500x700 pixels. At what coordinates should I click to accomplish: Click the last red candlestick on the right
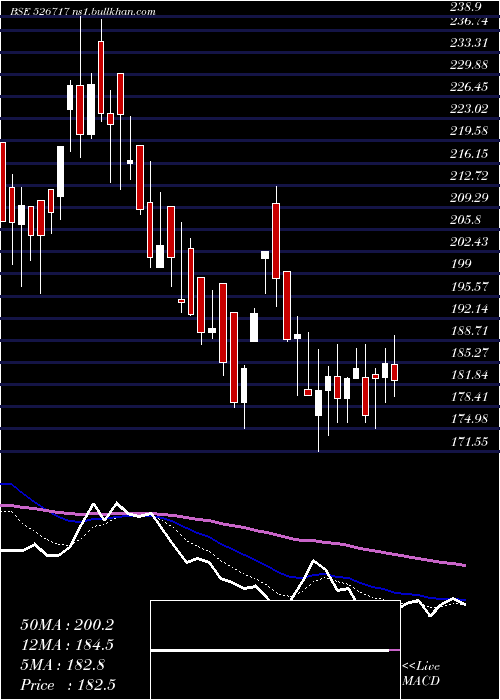pos(395,372)
